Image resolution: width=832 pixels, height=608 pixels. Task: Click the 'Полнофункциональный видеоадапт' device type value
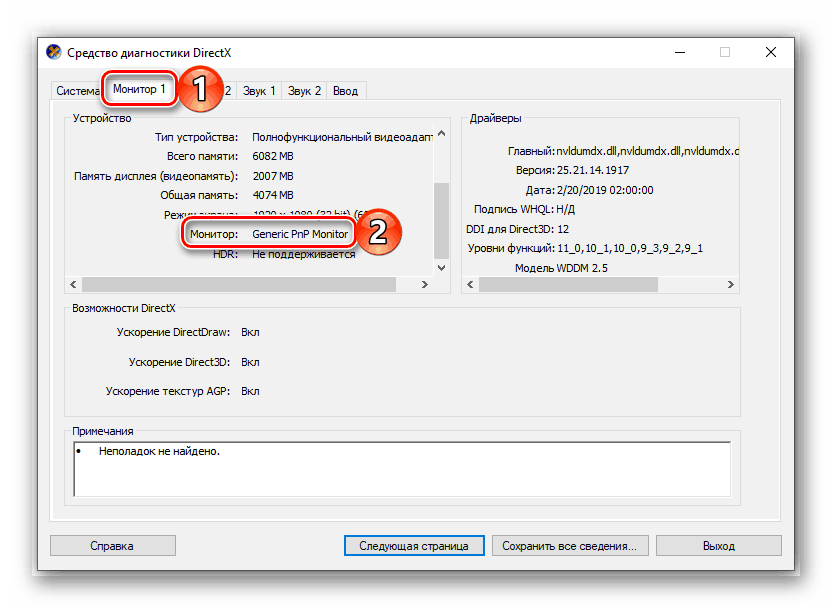pyautogui.click(x=342, y=137)
